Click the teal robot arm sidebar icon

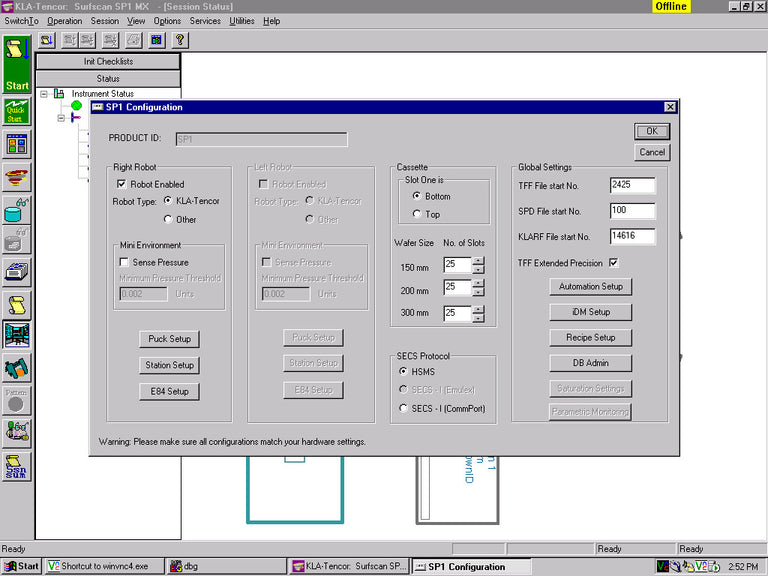point(17,368)
